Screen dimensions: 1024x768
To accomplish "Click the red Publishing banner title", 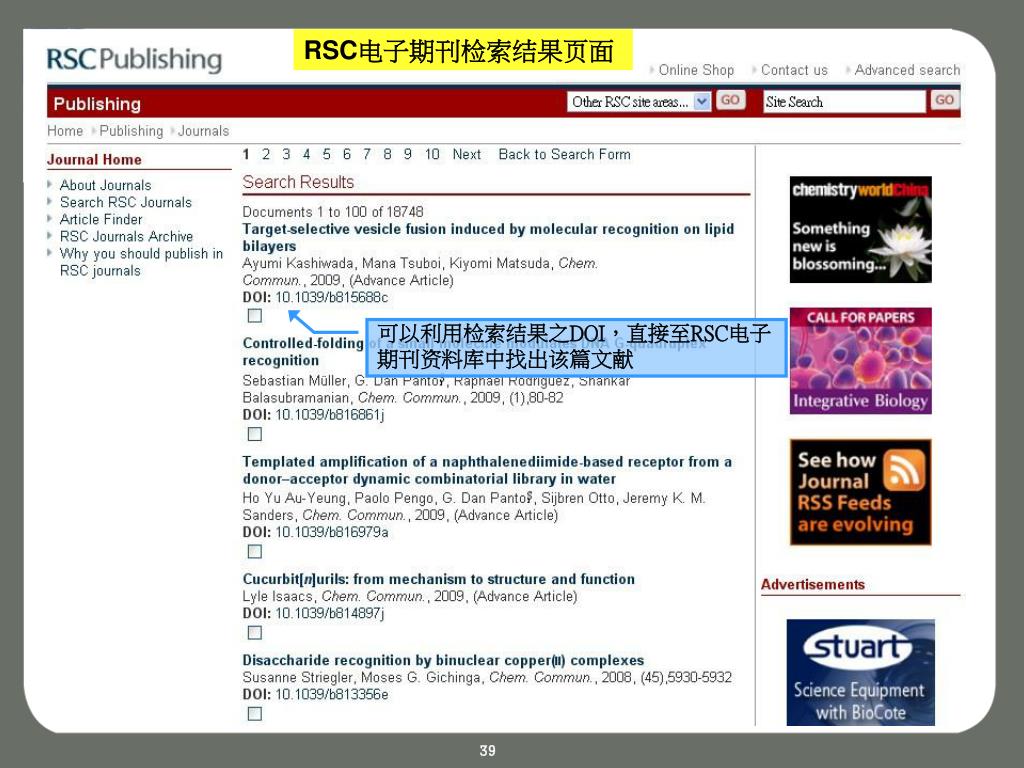I will click(x=97, y=104).
